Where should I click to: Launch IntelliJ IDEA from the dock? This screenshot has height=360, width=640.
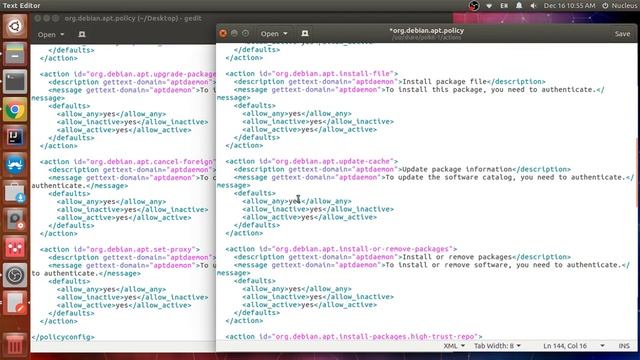click(x=15, y=137)
